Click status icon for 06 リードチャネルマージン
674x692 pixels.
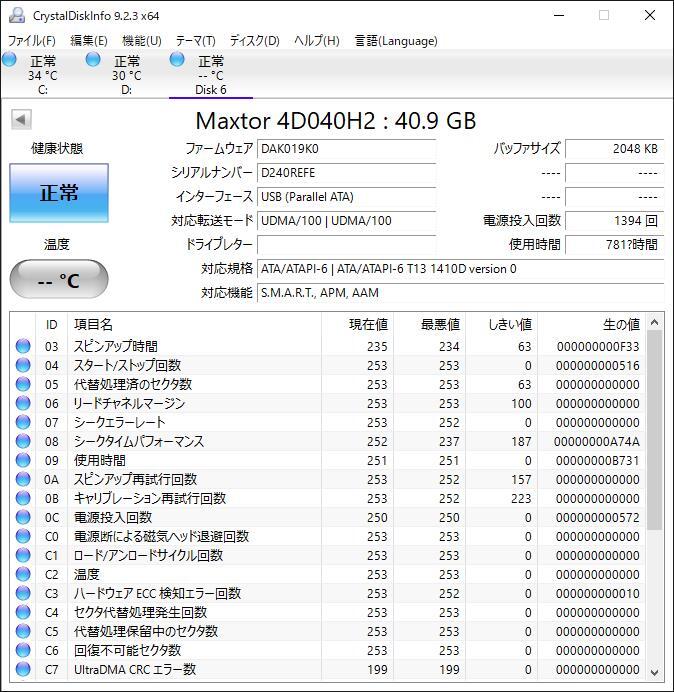click(x=23, y=403)
